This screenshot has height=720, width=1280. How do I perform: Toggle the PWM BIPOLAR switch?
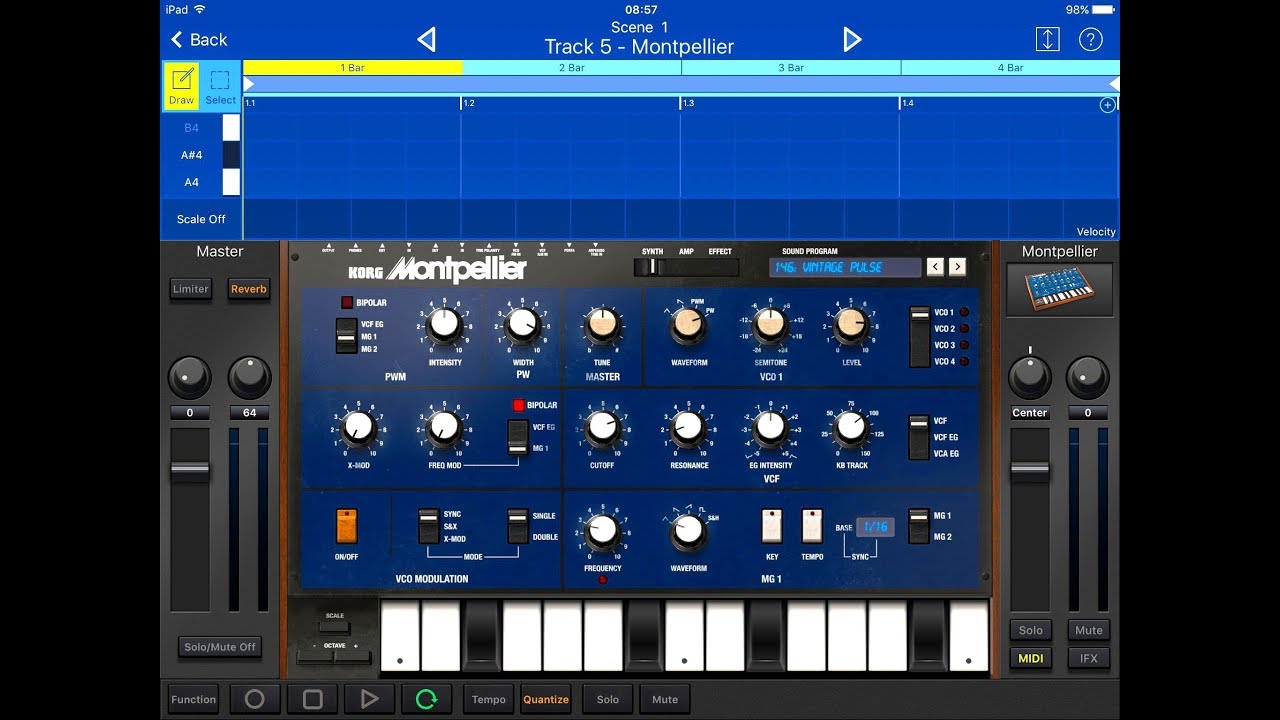[x=347, y=302]
